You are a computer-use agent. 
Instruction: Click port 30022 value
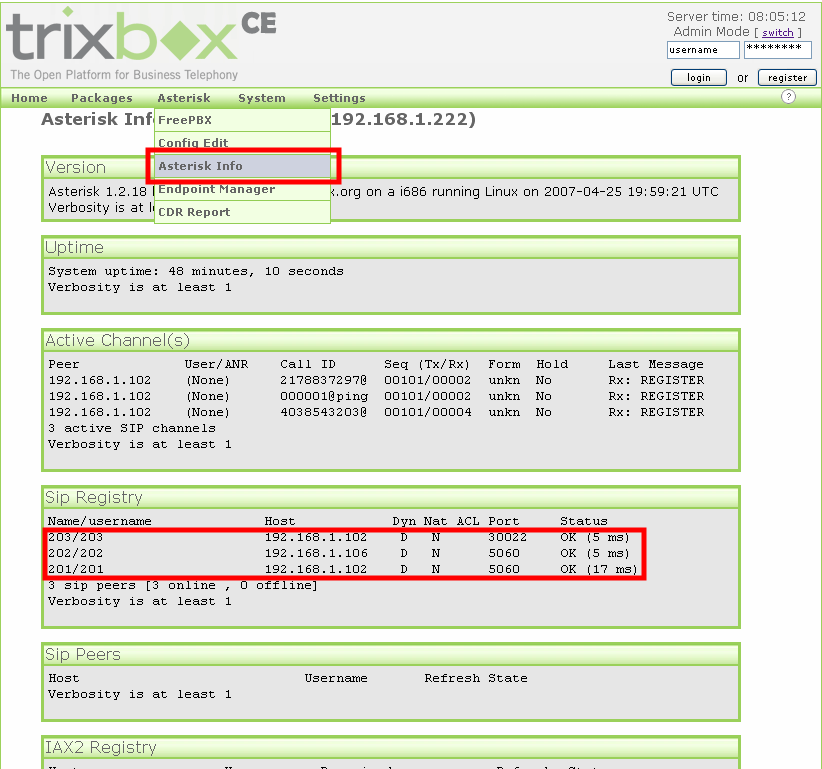(x=507, y=537)
